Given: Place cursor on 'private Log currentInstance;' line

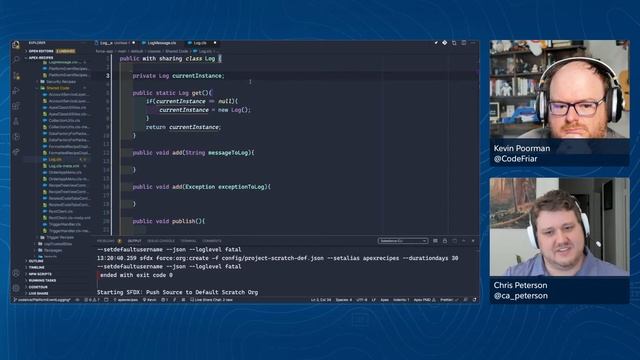Looking at the screenshot, I should tap(178, 76).
